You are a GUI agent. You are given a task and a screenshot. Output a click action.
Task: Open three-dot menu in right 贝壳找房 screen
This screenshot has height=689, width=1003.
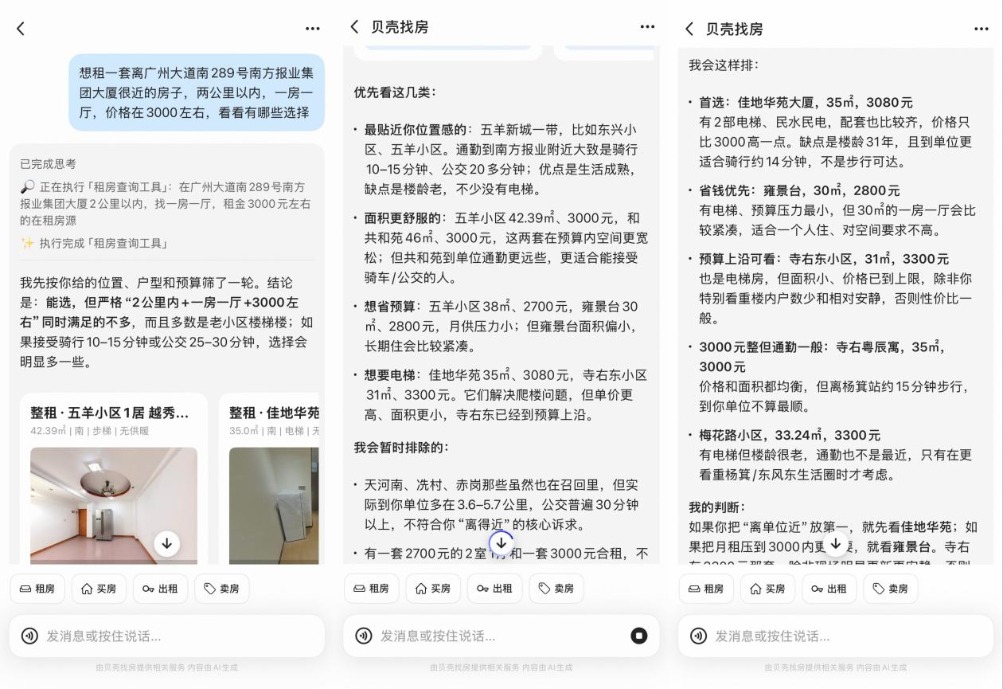981,29
